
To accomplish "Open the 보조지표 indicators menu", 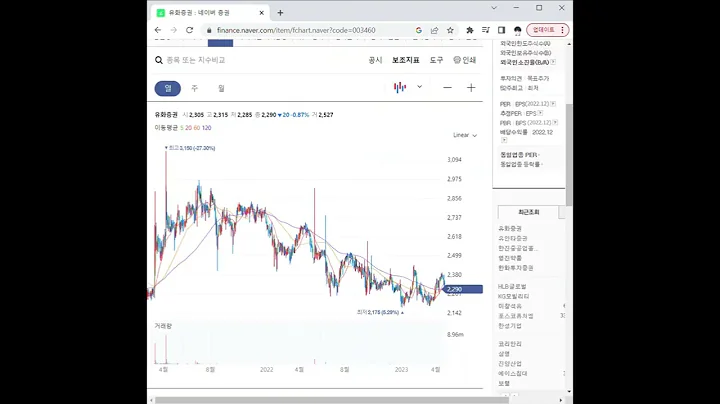I will click(405, 60).
